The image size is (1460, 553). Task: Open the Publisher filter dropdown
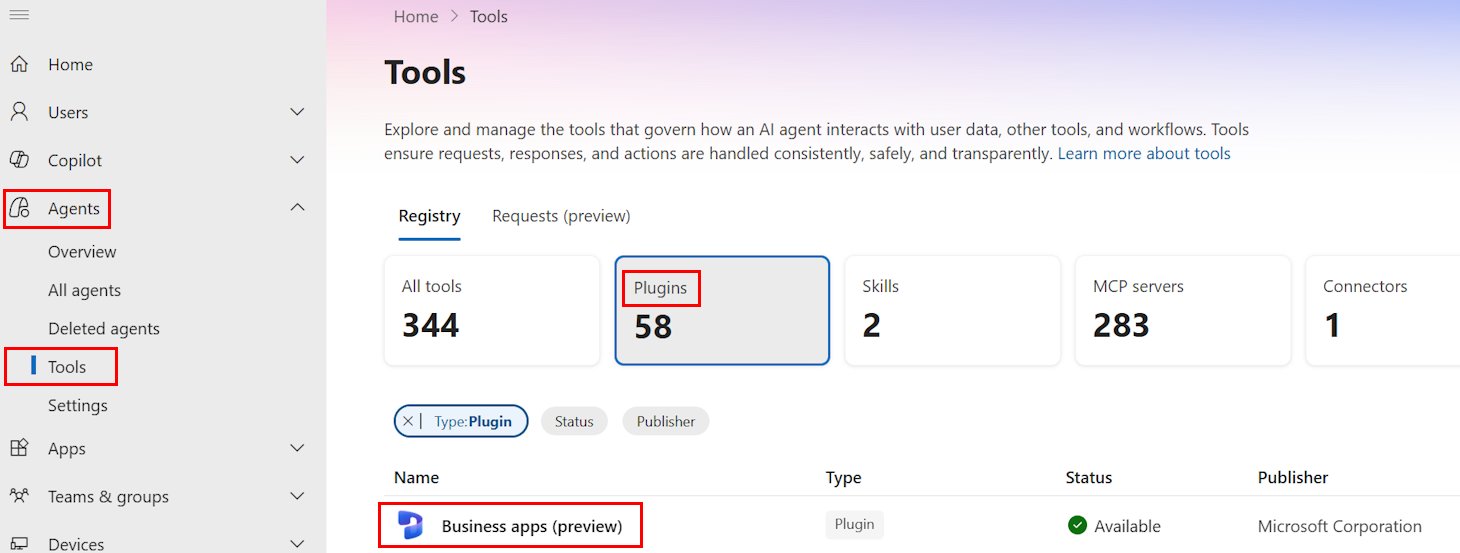(666, 422)
